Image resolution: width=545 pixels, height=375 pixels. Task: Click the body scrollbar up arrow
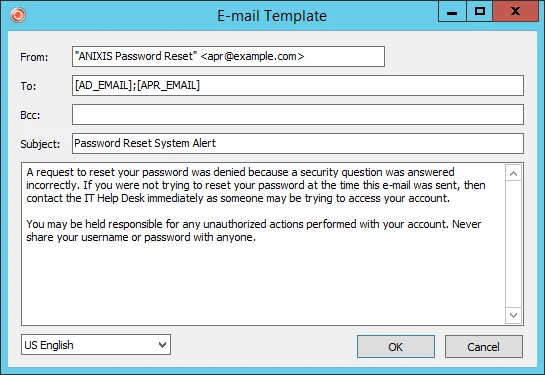[513, 173]
